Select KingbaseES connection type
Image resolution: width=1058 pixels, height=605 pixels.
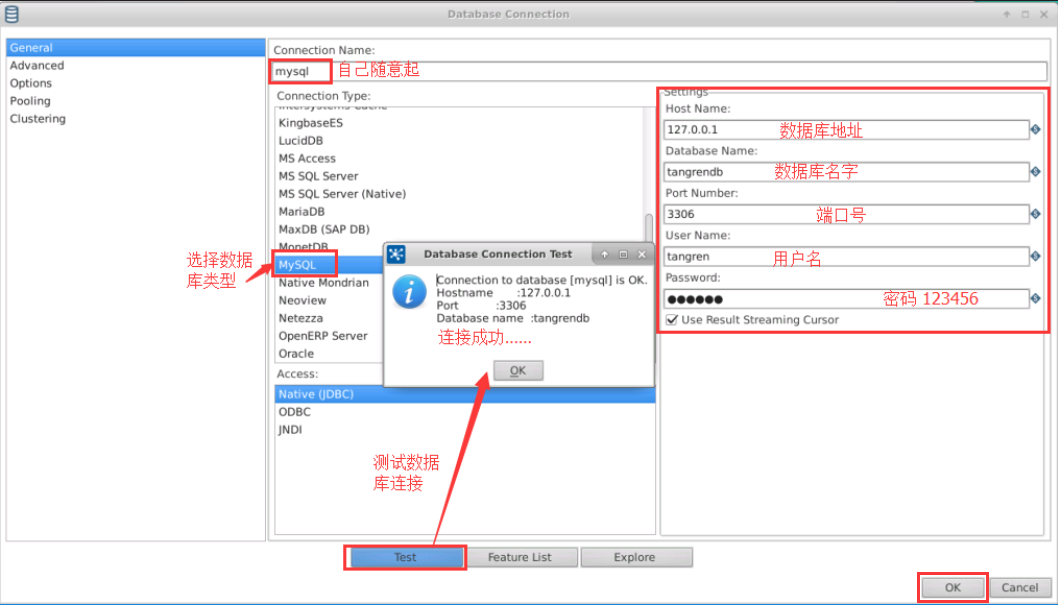(x=311, y=123)
